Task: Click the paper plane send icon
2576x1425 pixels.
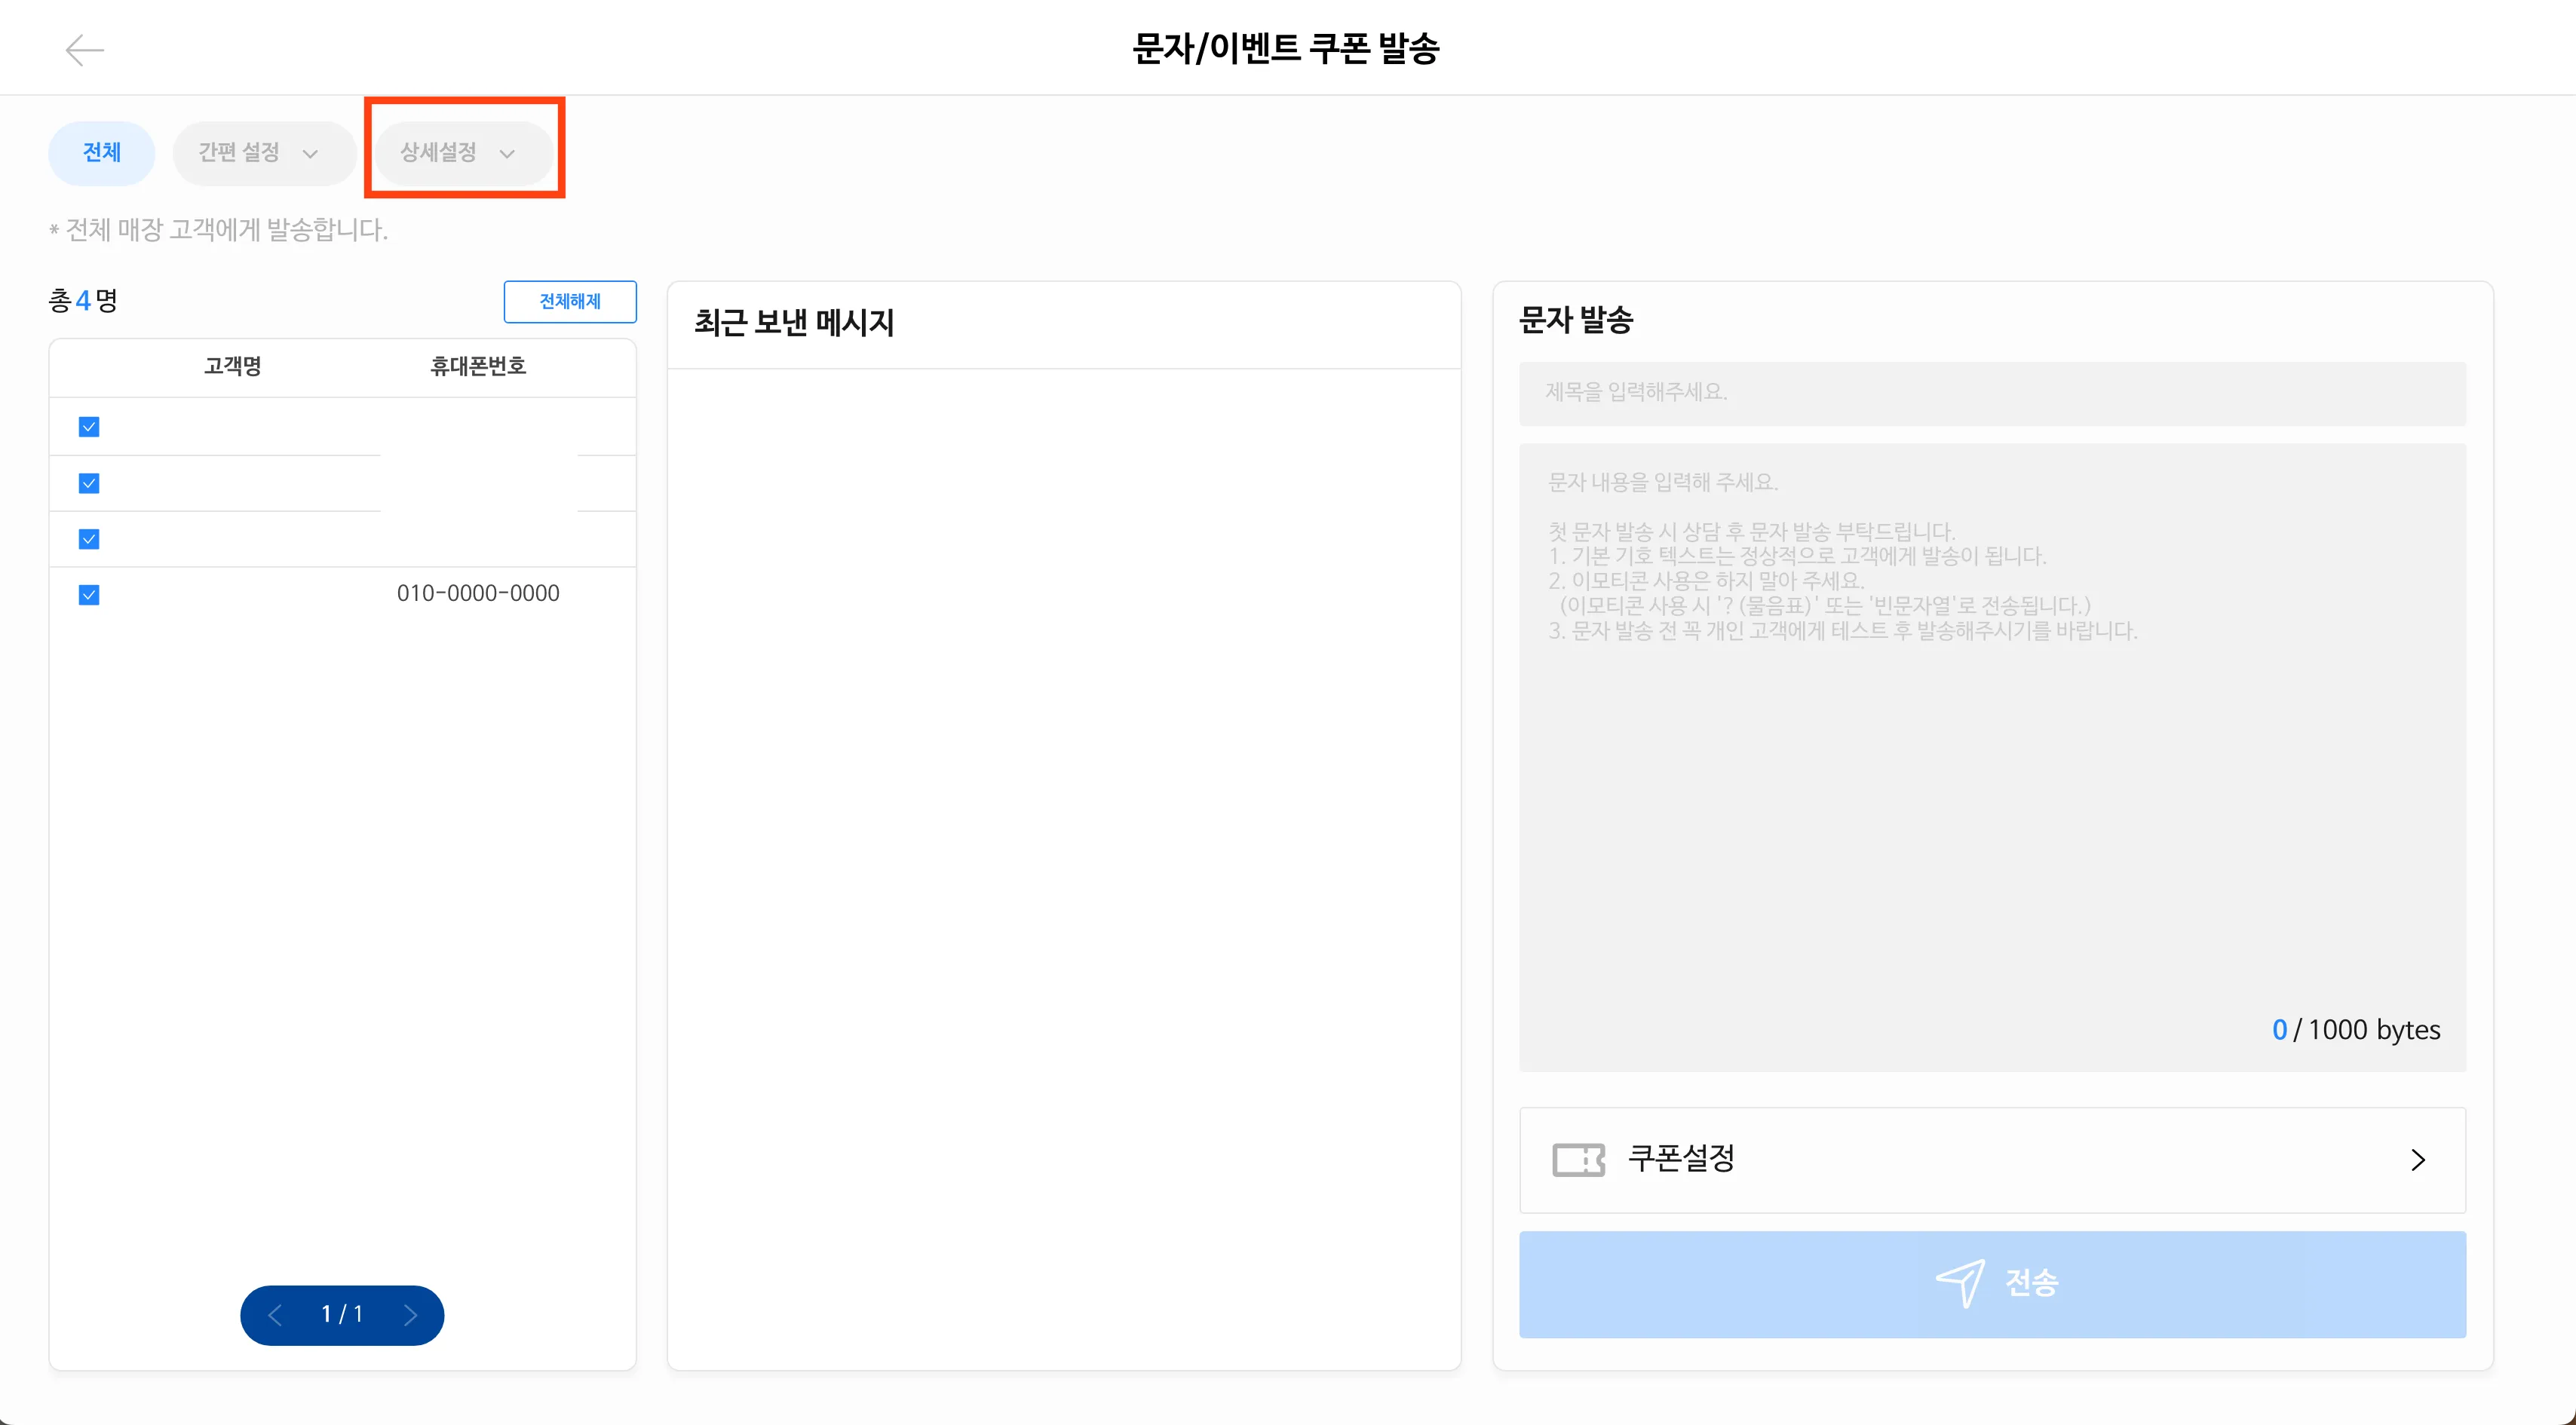Action: (1960, 1282)
